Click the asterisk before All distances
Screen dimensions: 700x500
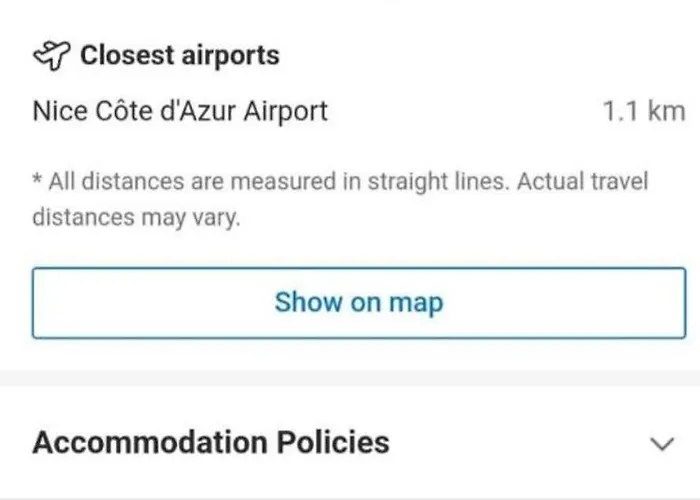(38, 180)
